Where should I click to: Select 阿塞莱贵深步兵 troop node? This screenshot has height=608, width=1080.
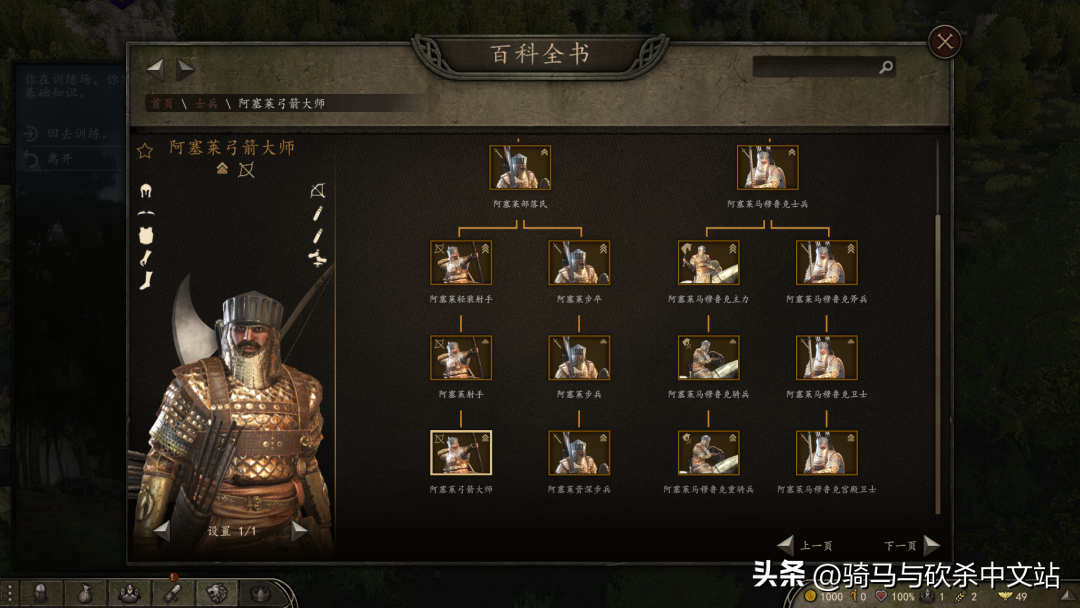click(x=579, y=453)
